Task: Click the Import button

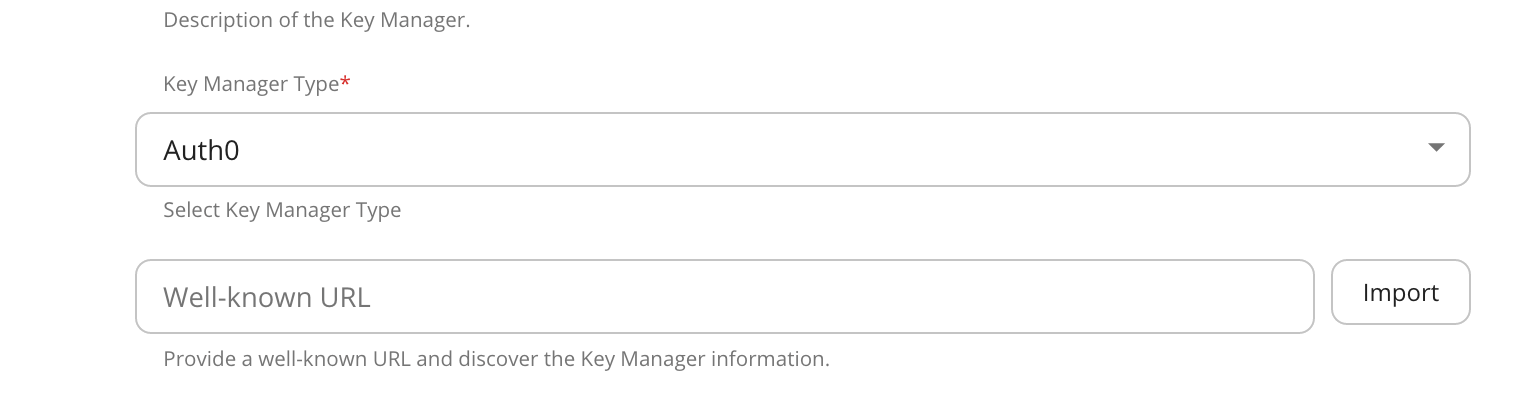Action: click(1400, 292)
